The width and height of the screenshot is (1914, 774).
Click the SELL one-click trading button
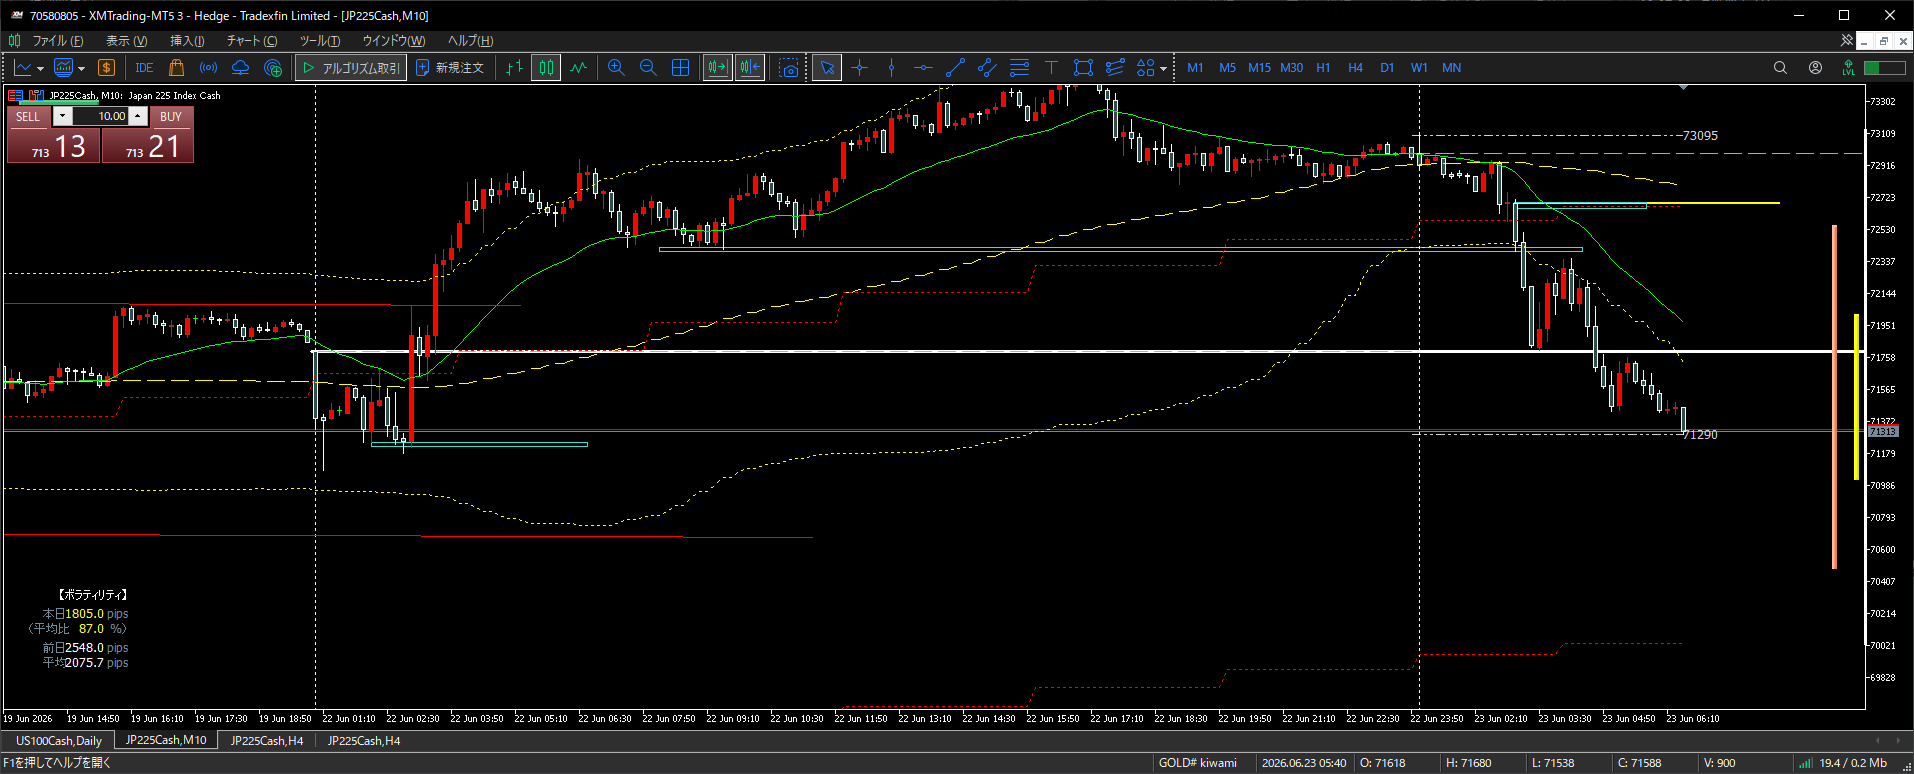[x=28, y=116]
